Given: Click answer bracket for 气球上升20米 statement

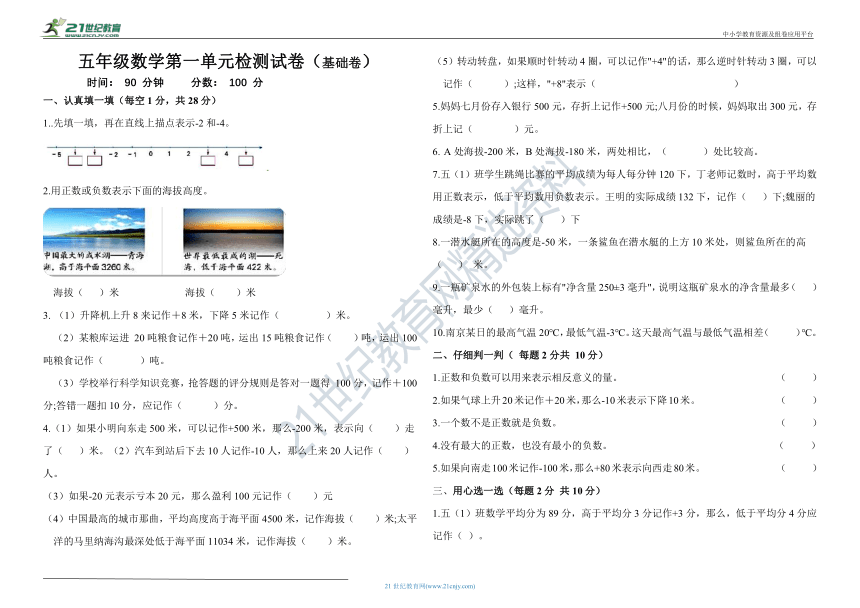Looking at the screenshot, I should [799, 400].
